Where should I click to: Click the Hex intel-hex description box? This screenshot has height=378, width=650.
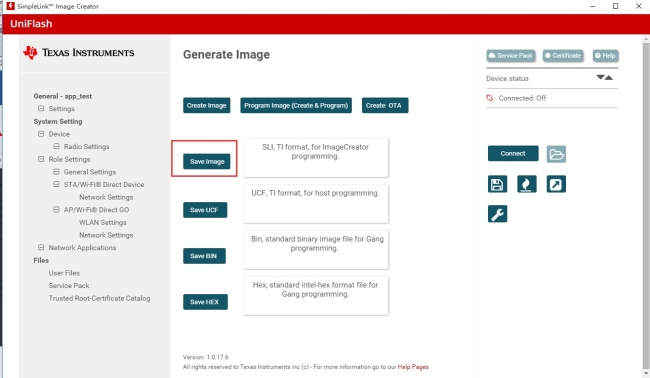(x=316, y=296)
